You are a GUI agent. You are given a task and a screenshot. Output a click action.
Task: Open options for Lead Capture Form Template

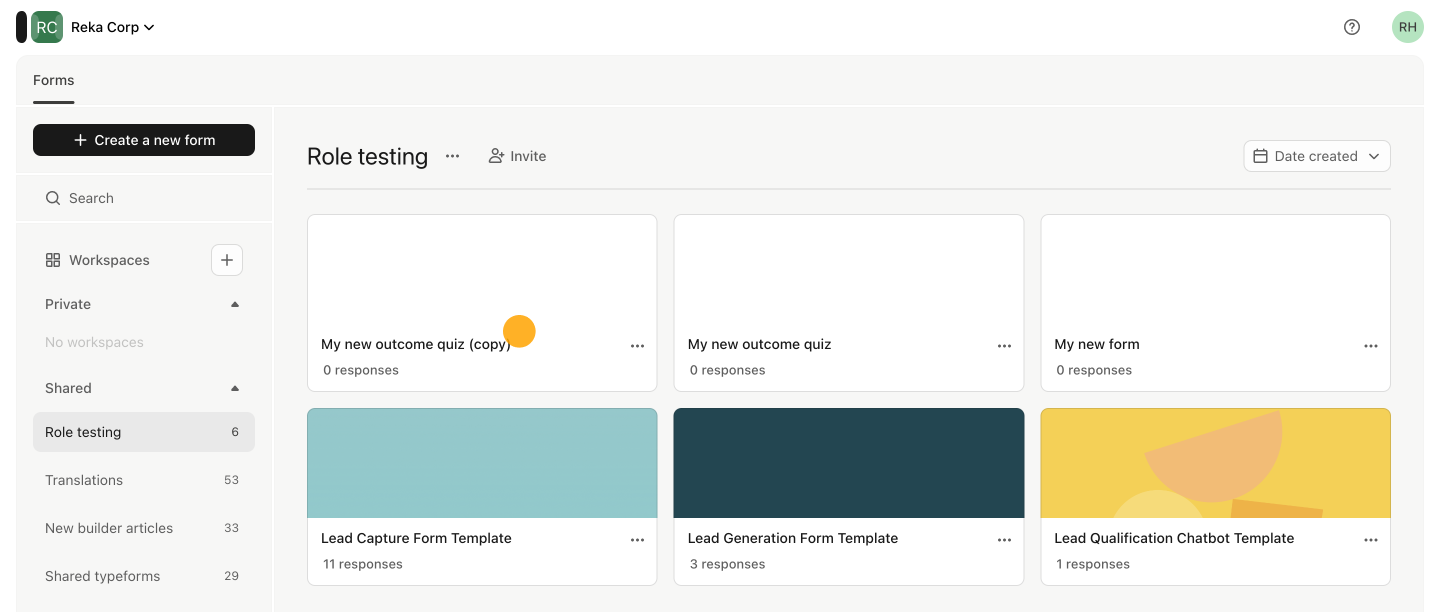point(638,540)
